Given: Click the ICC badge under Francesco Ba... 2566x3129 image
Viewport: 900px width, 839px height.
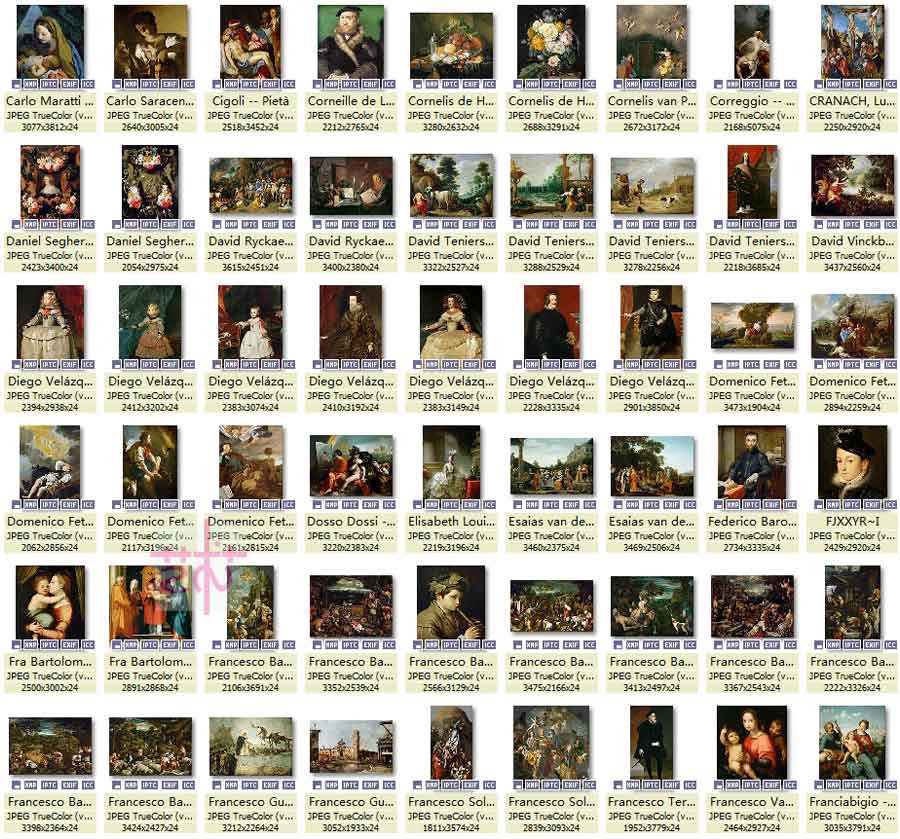Looking at the screenshot, I should coord(489,644).
